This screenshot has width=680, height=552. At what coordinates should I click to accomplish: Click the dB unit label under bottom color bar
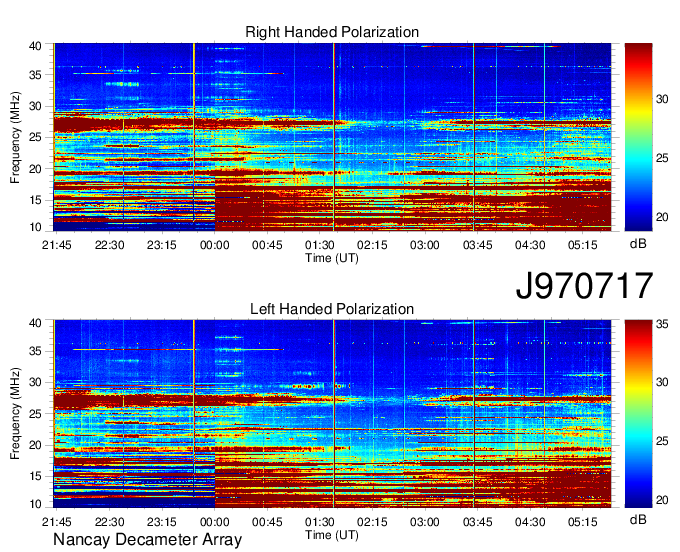[x=638, y=519]
